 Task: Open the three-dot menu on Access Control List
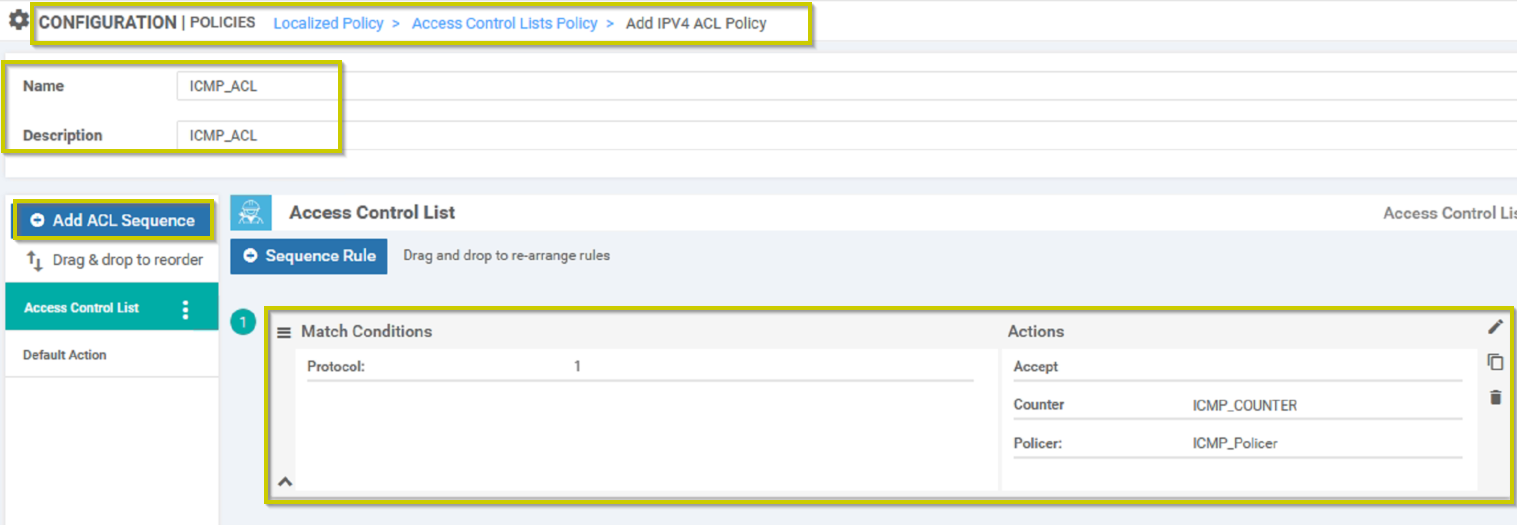point(185,309)
